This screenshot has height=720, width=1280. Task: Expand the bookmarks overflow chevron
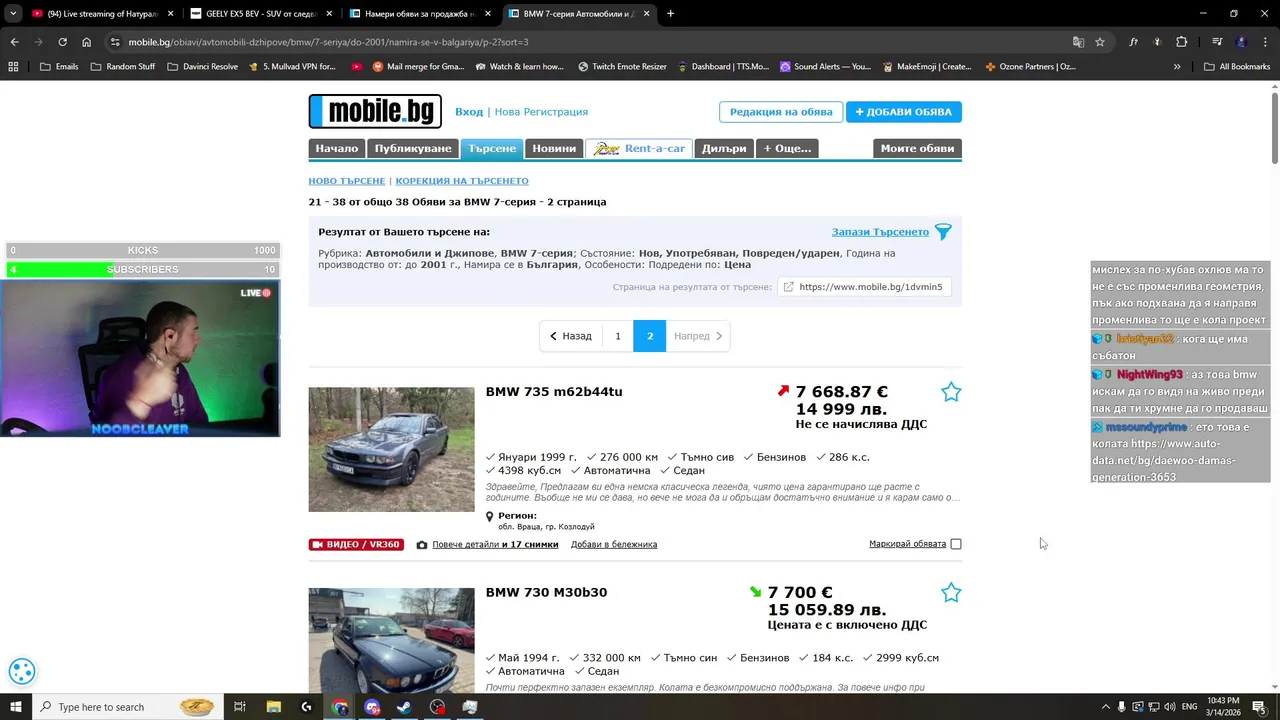pos(1177,67)
